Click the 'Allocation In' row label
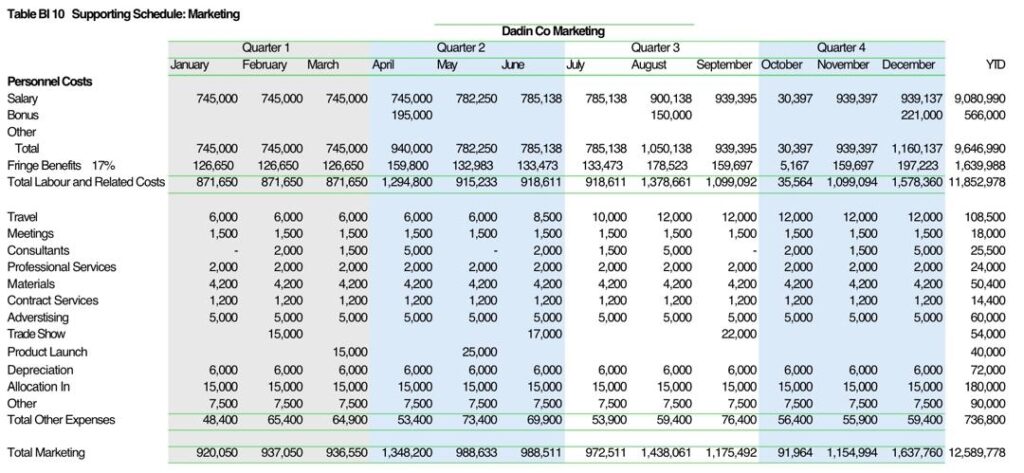Image resolution: width=1024 pixels, height=473 pixels. coord(38,387)
